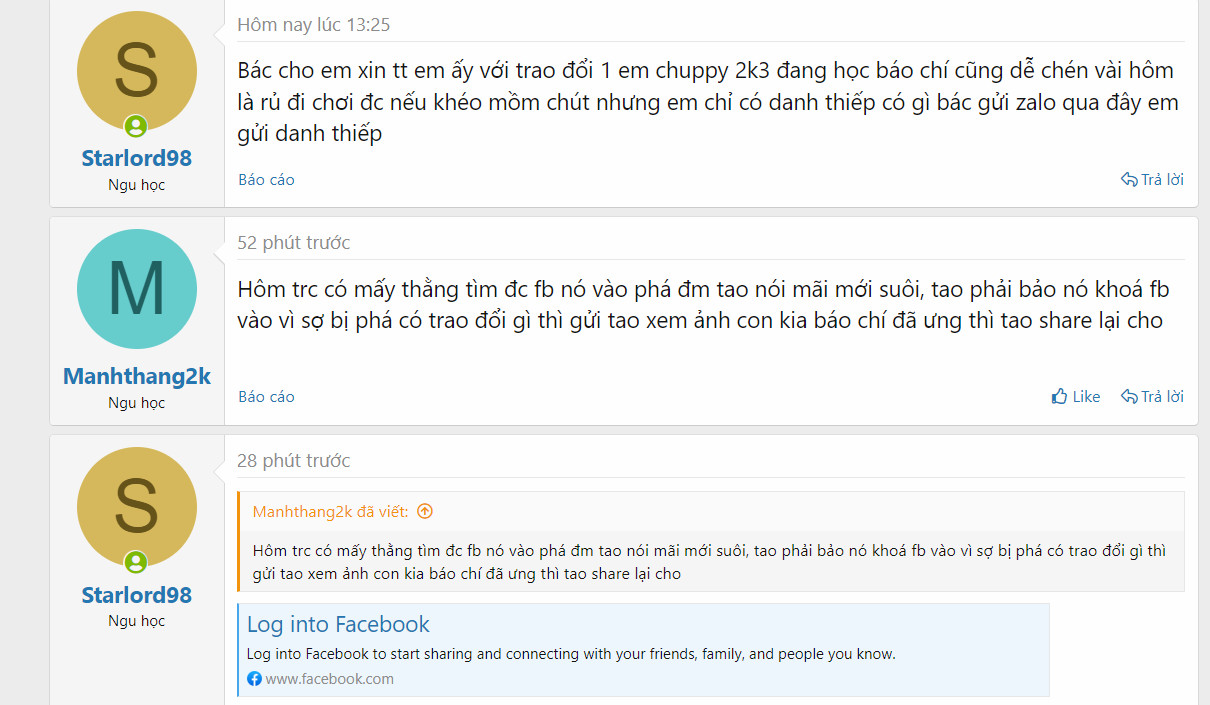Click reply arrow icon on Starlord98's first post

pos(1129,180)
